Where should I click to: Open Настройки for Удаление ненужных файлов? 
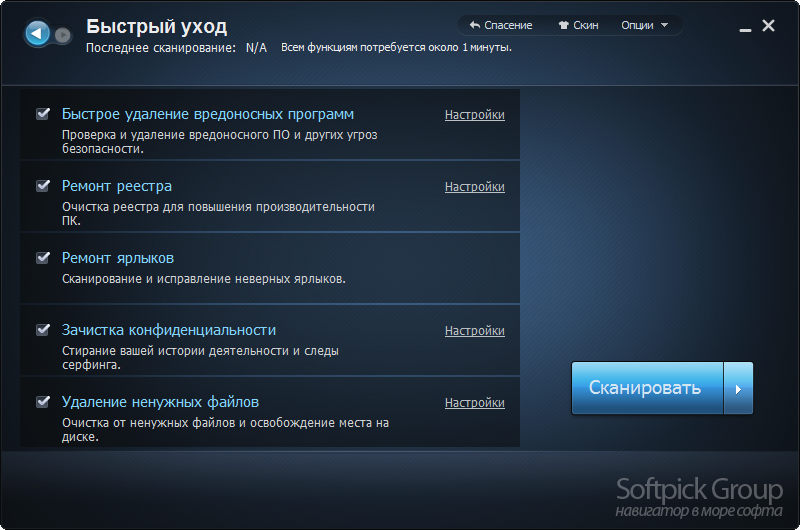click(474, 402)
